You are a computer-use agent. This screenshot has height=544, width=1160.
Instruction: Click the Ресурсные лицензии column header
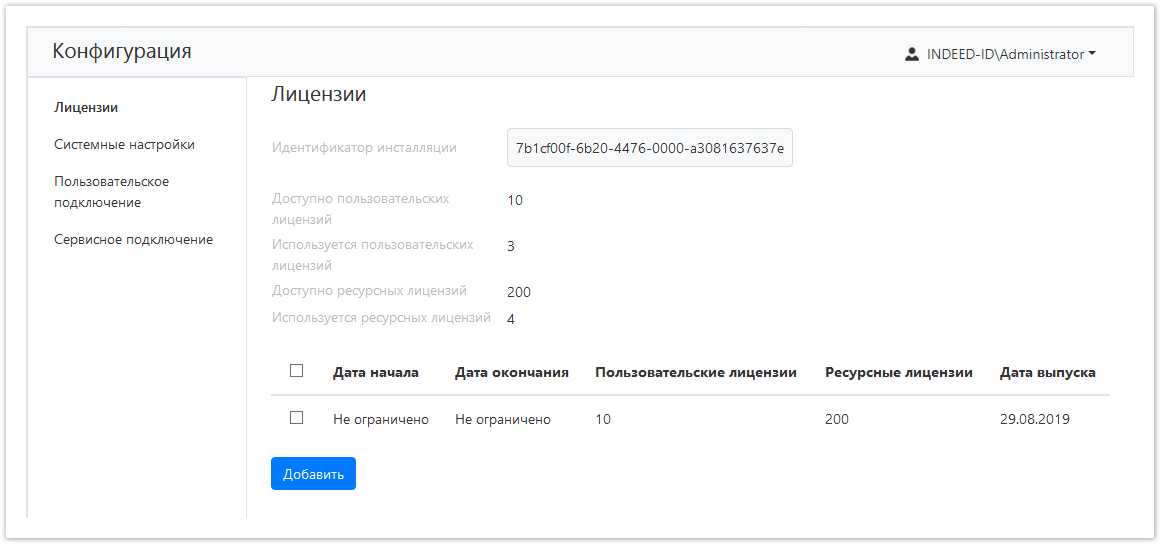tap(898, 372)
